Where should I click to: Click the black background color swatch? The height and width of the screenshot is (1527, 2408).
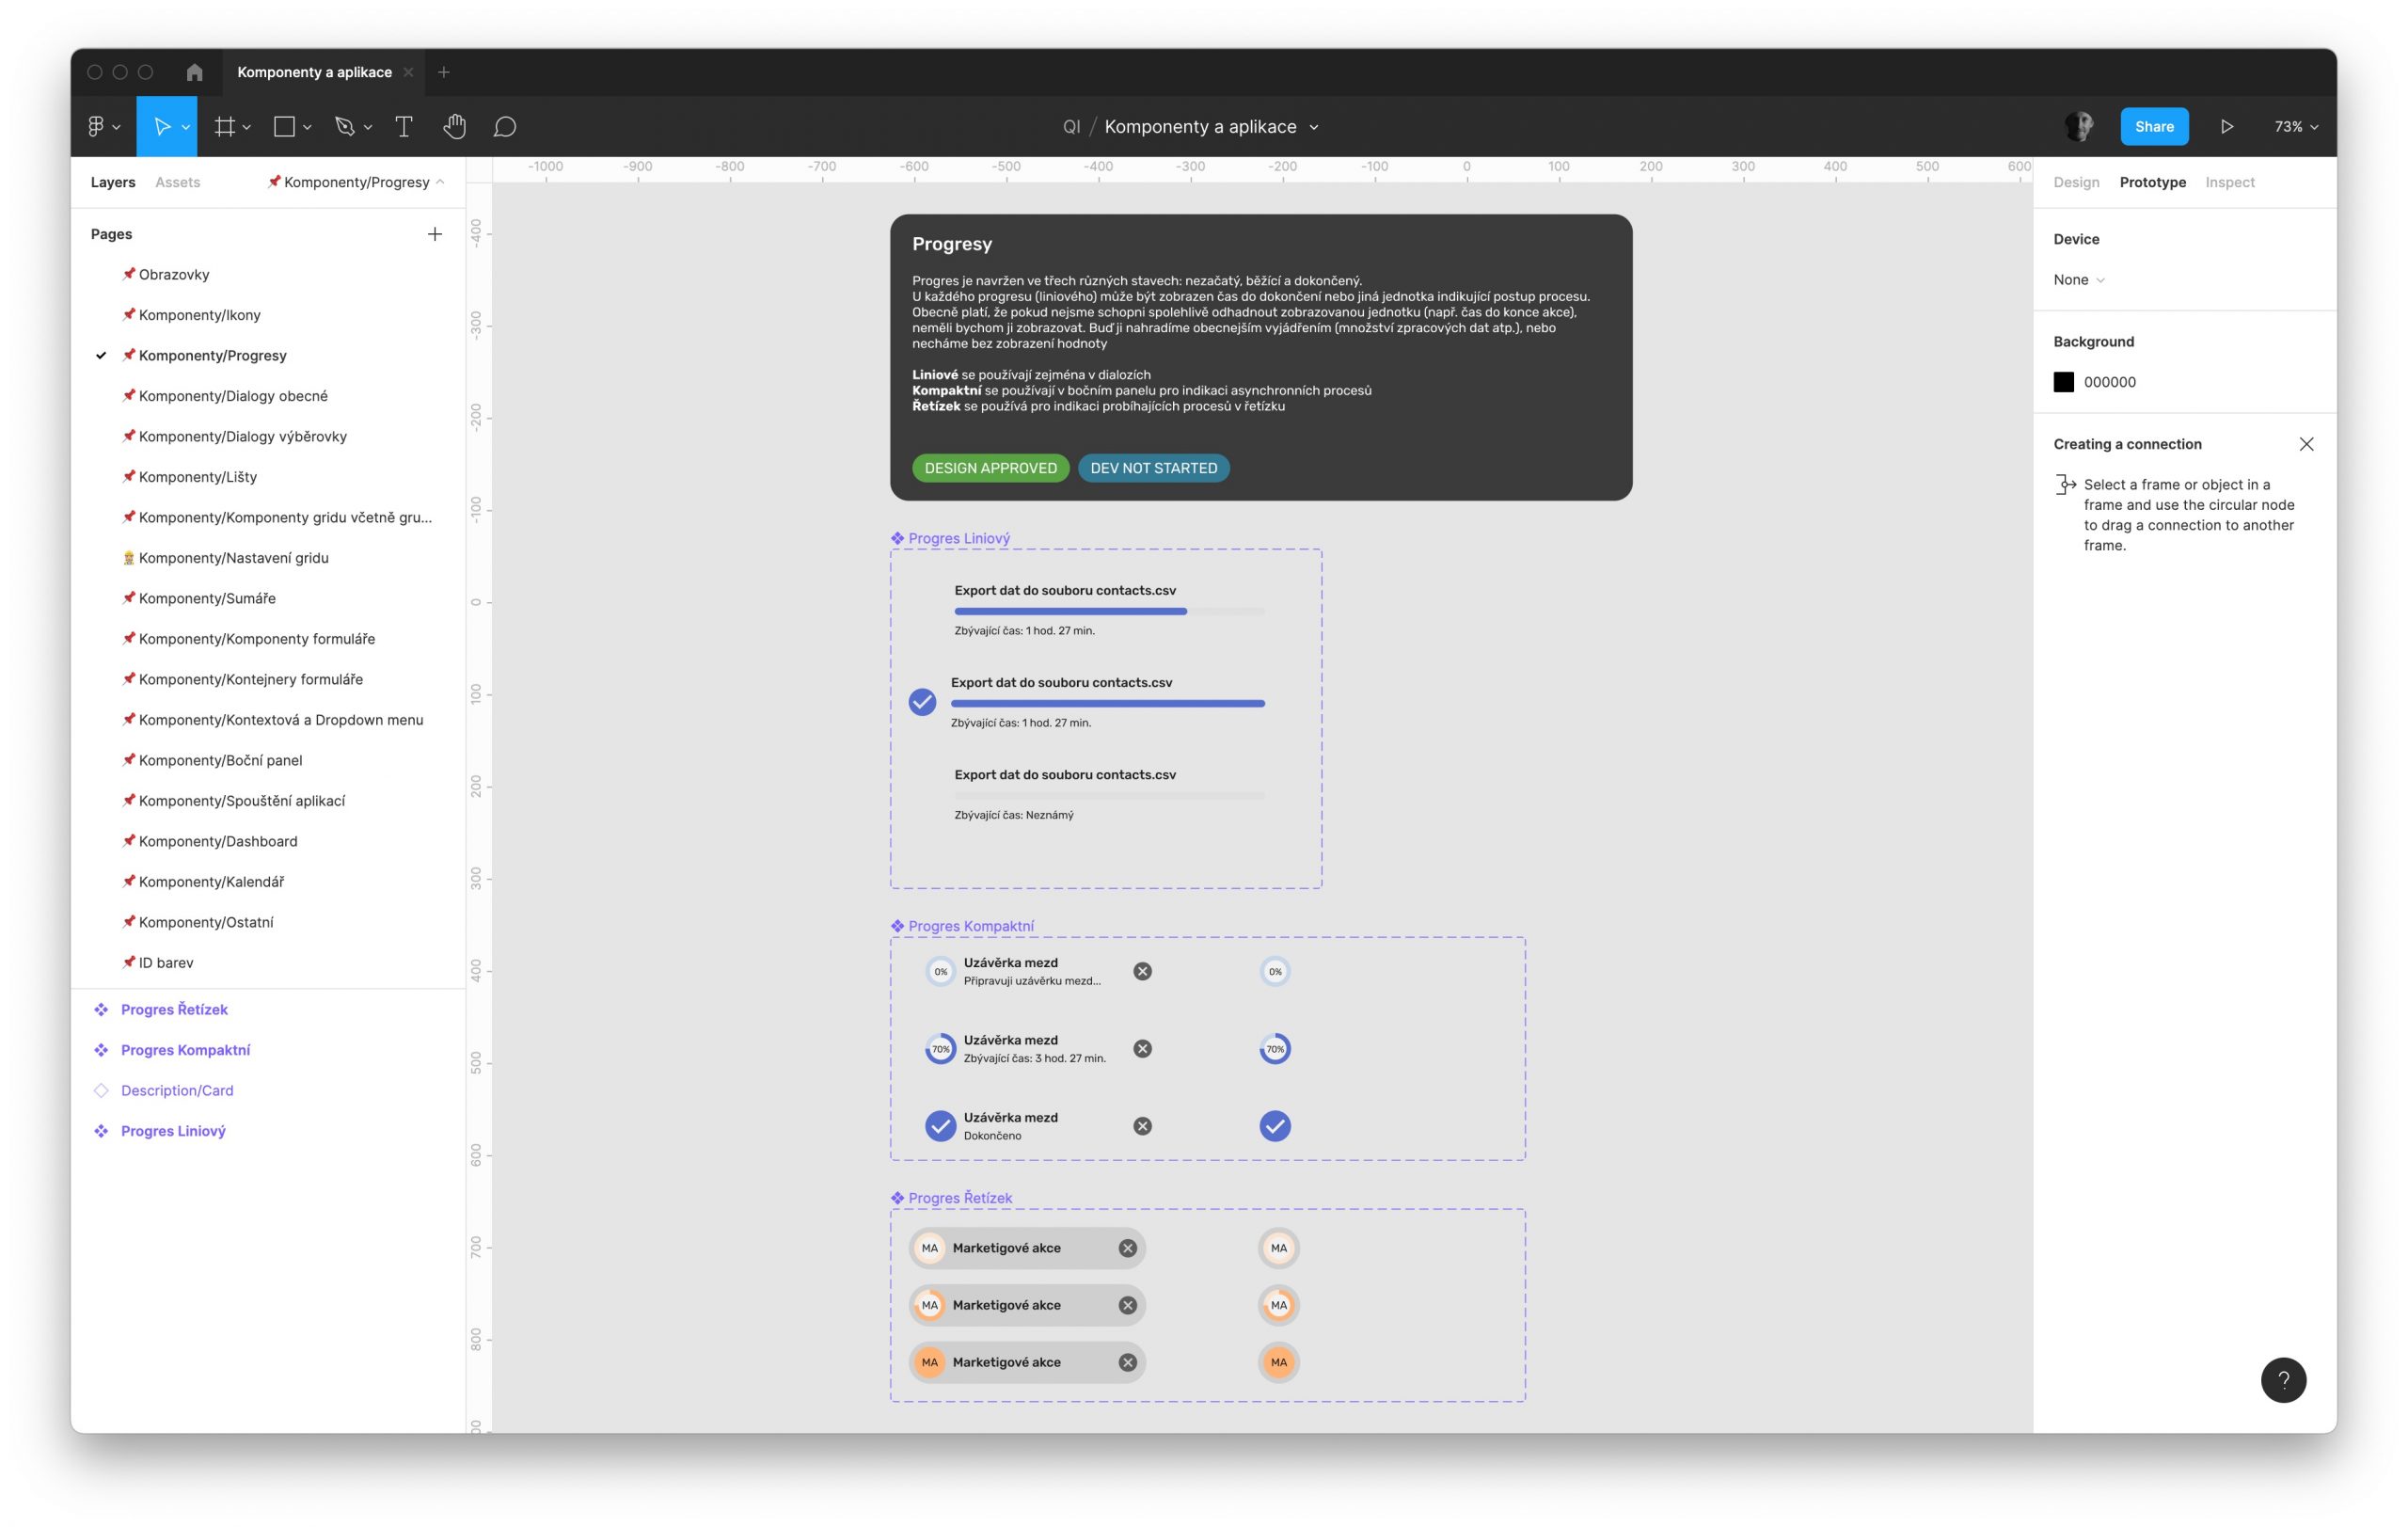(2064, 382)
